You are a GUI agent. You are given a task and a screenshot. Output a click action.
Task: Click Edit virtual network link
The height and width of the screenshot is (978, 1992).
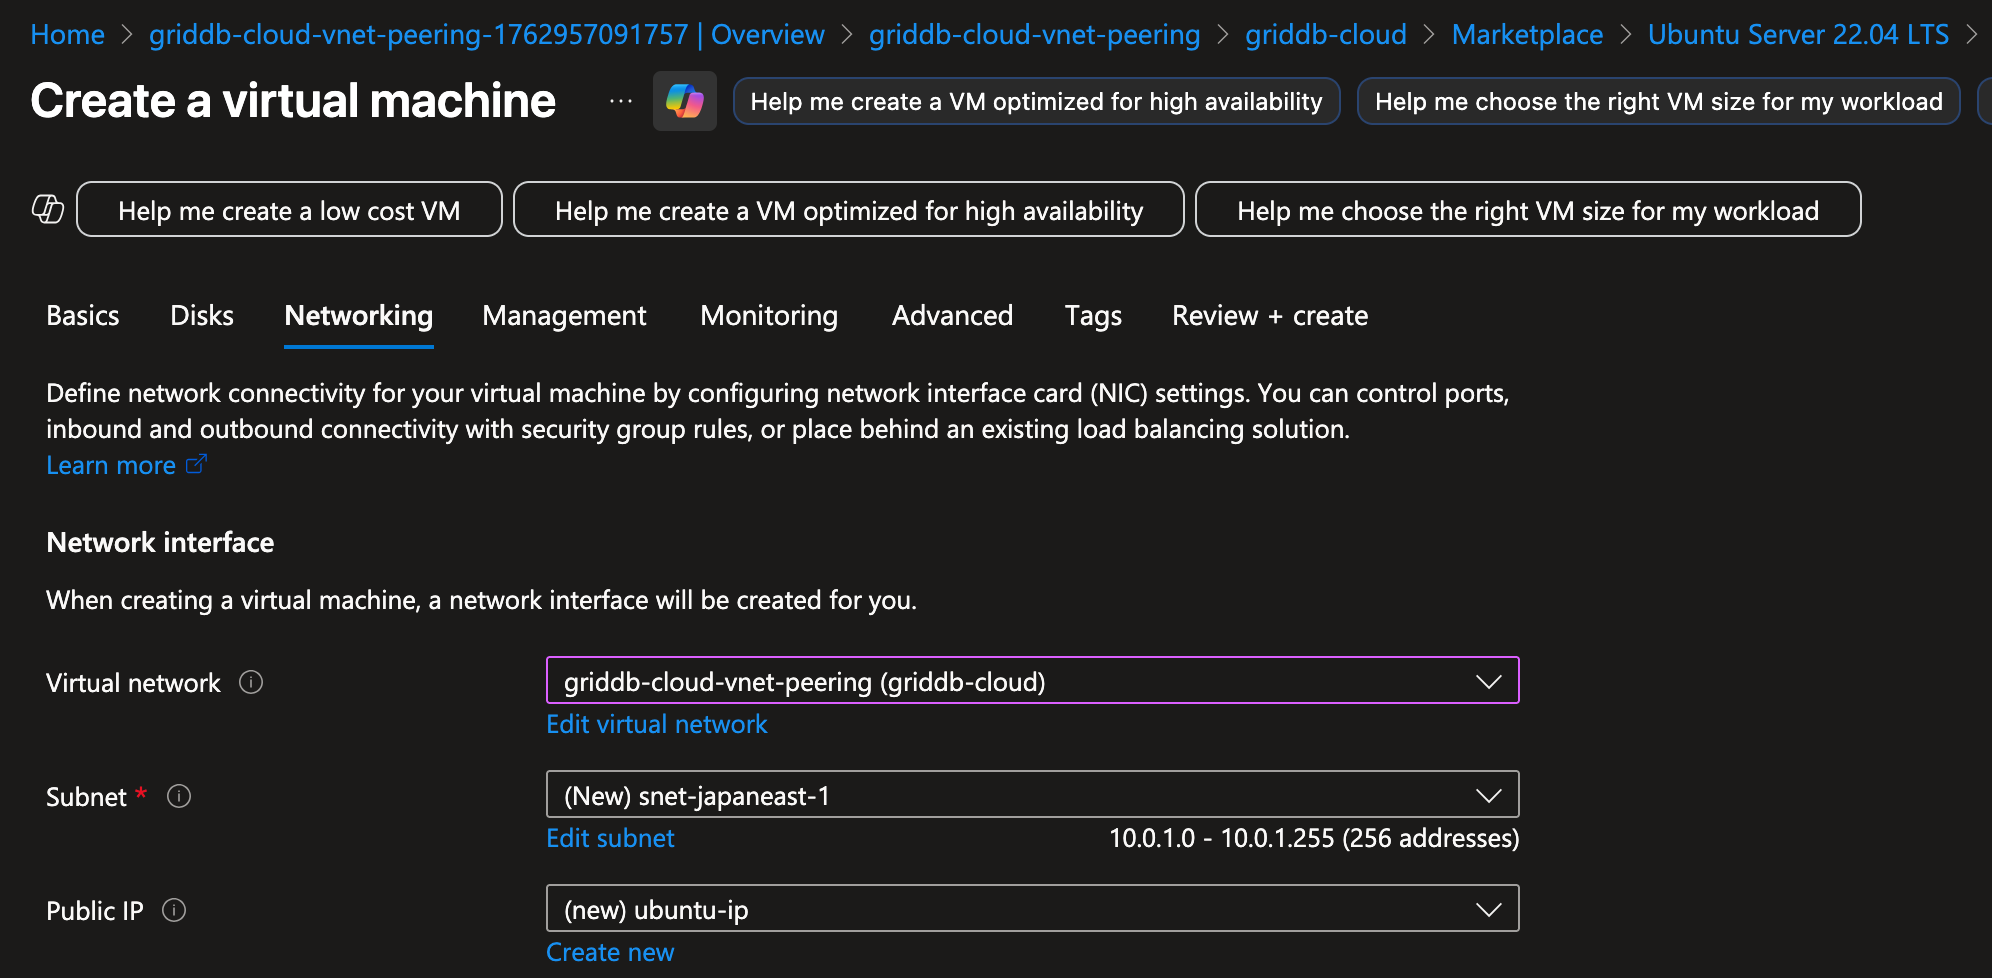pyautogui.click(x=656, y=724)
